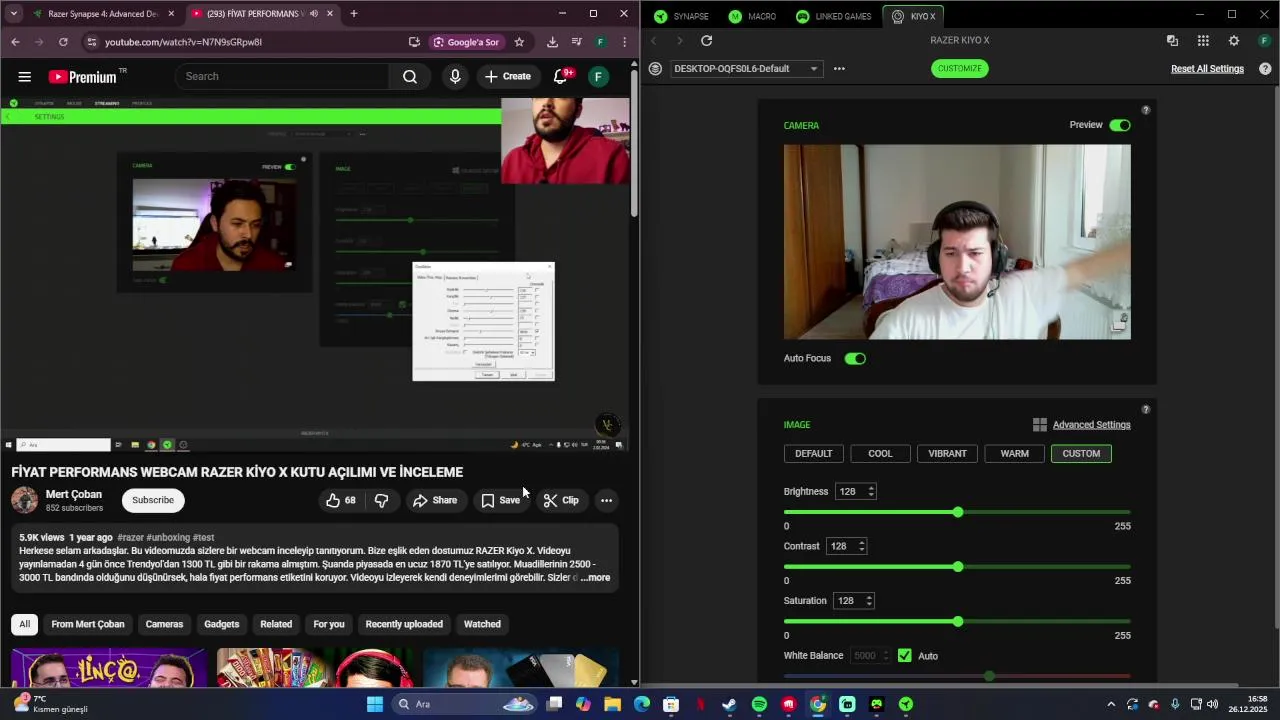Screen dimensions: 1280x720
Task: Show hidden system tray icons
Action: tap(1110, 705)
